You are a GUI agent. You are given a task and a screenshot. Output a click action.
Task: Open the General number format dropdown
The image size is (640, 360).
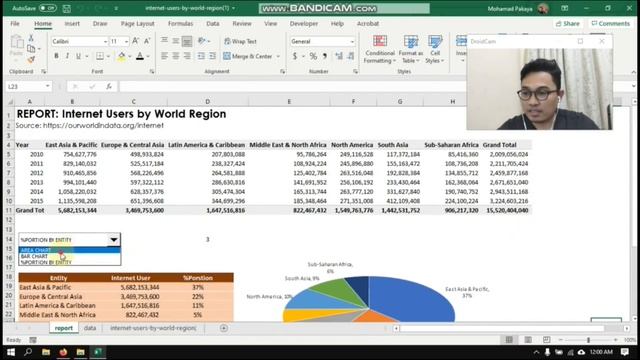click(x=352, y=41)
